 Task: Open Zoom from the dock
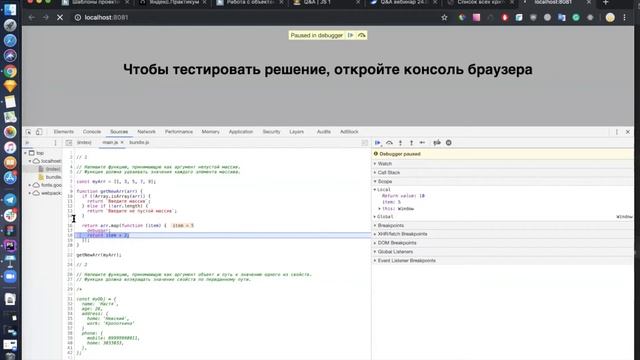coord(10,276)
